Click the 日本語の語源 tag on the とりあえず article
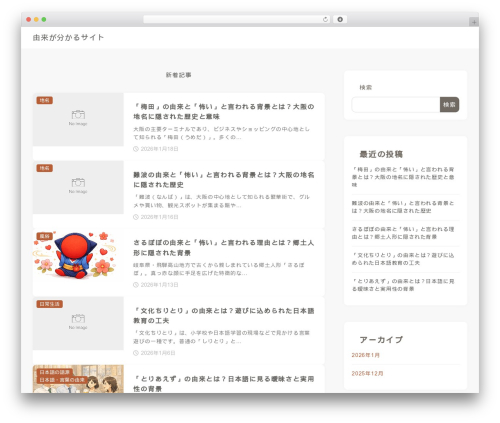 (55, 372)
